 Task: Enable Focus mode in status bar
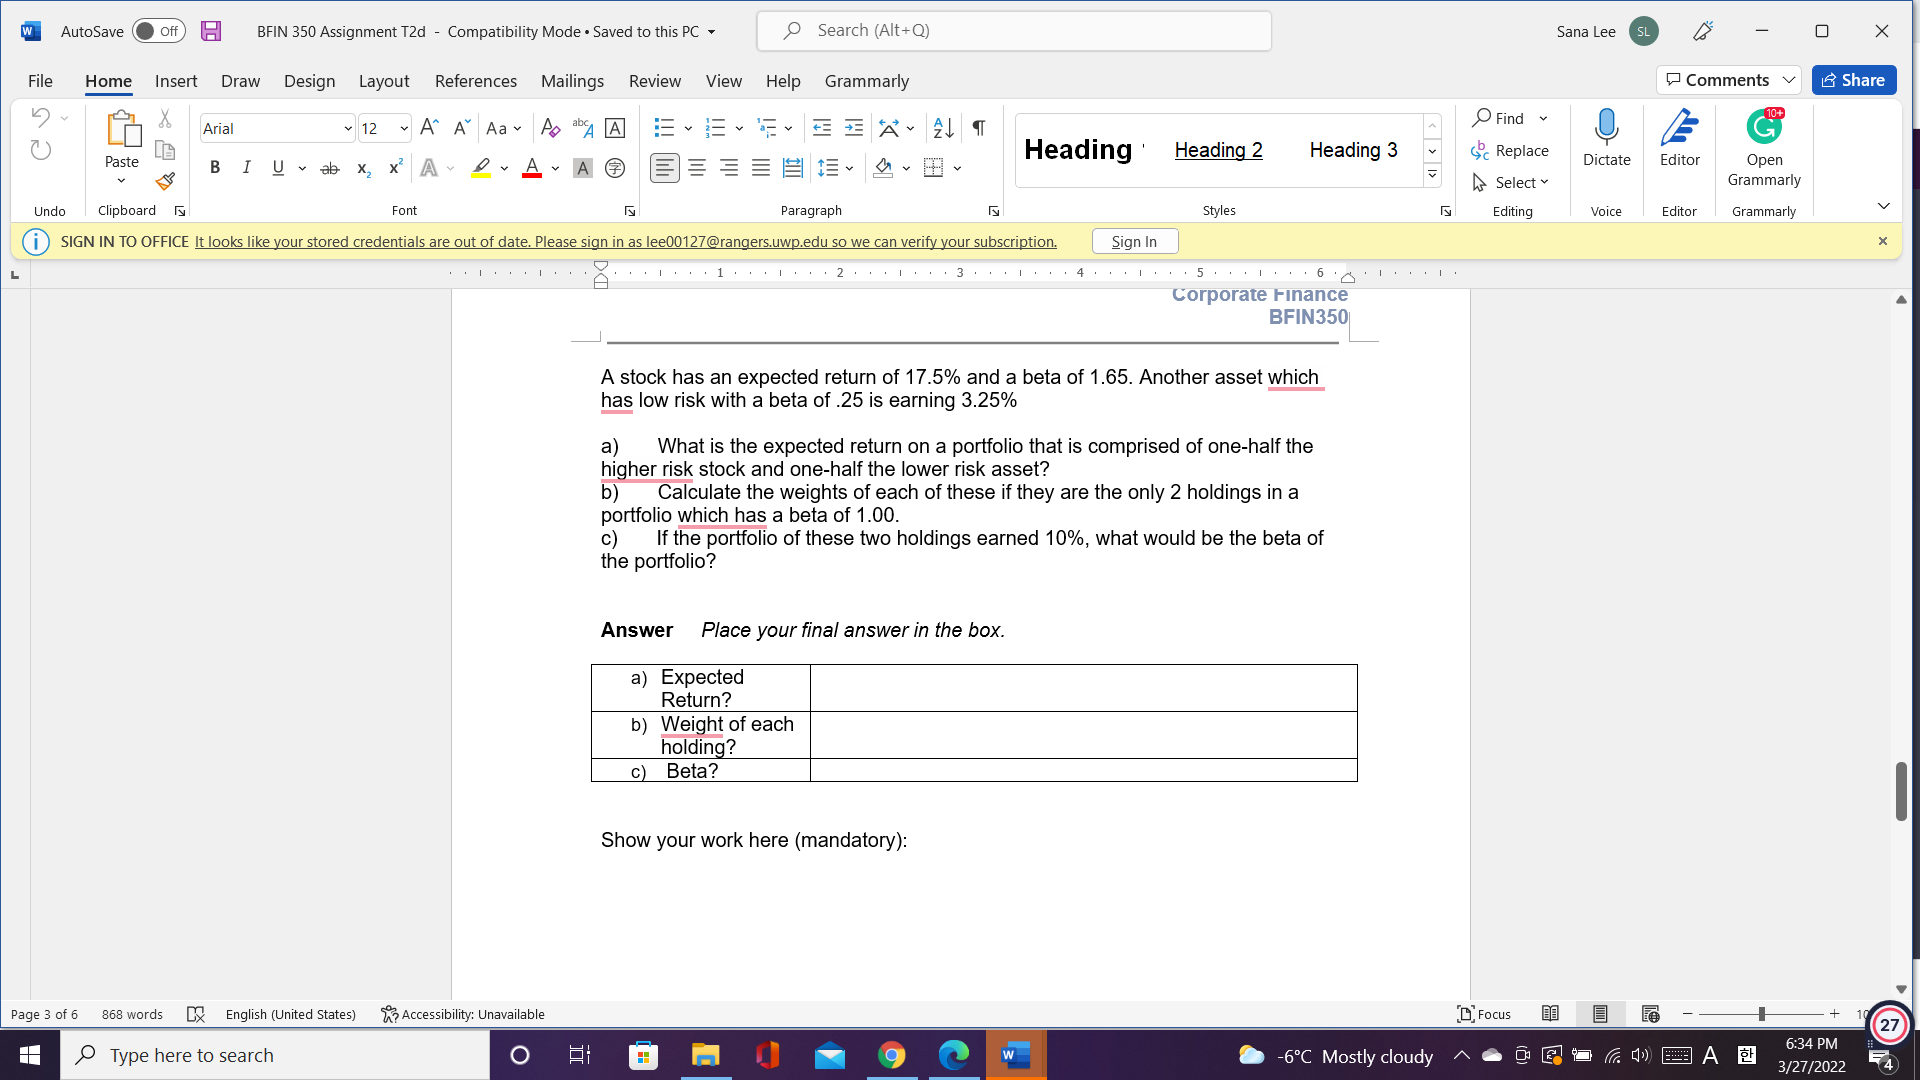click(x=1484, y=1014)
